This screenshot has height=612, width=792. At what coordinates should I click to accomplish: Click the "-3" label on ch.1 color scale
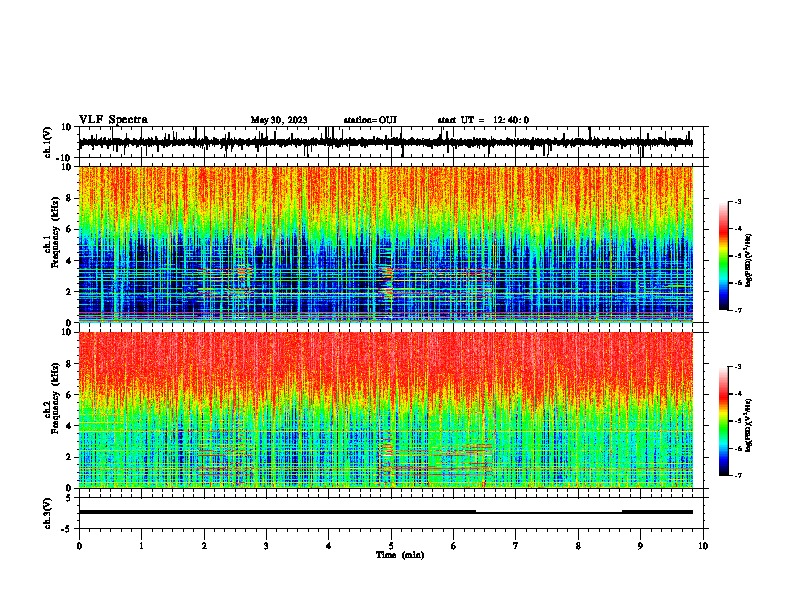click(x=738, y=202)
